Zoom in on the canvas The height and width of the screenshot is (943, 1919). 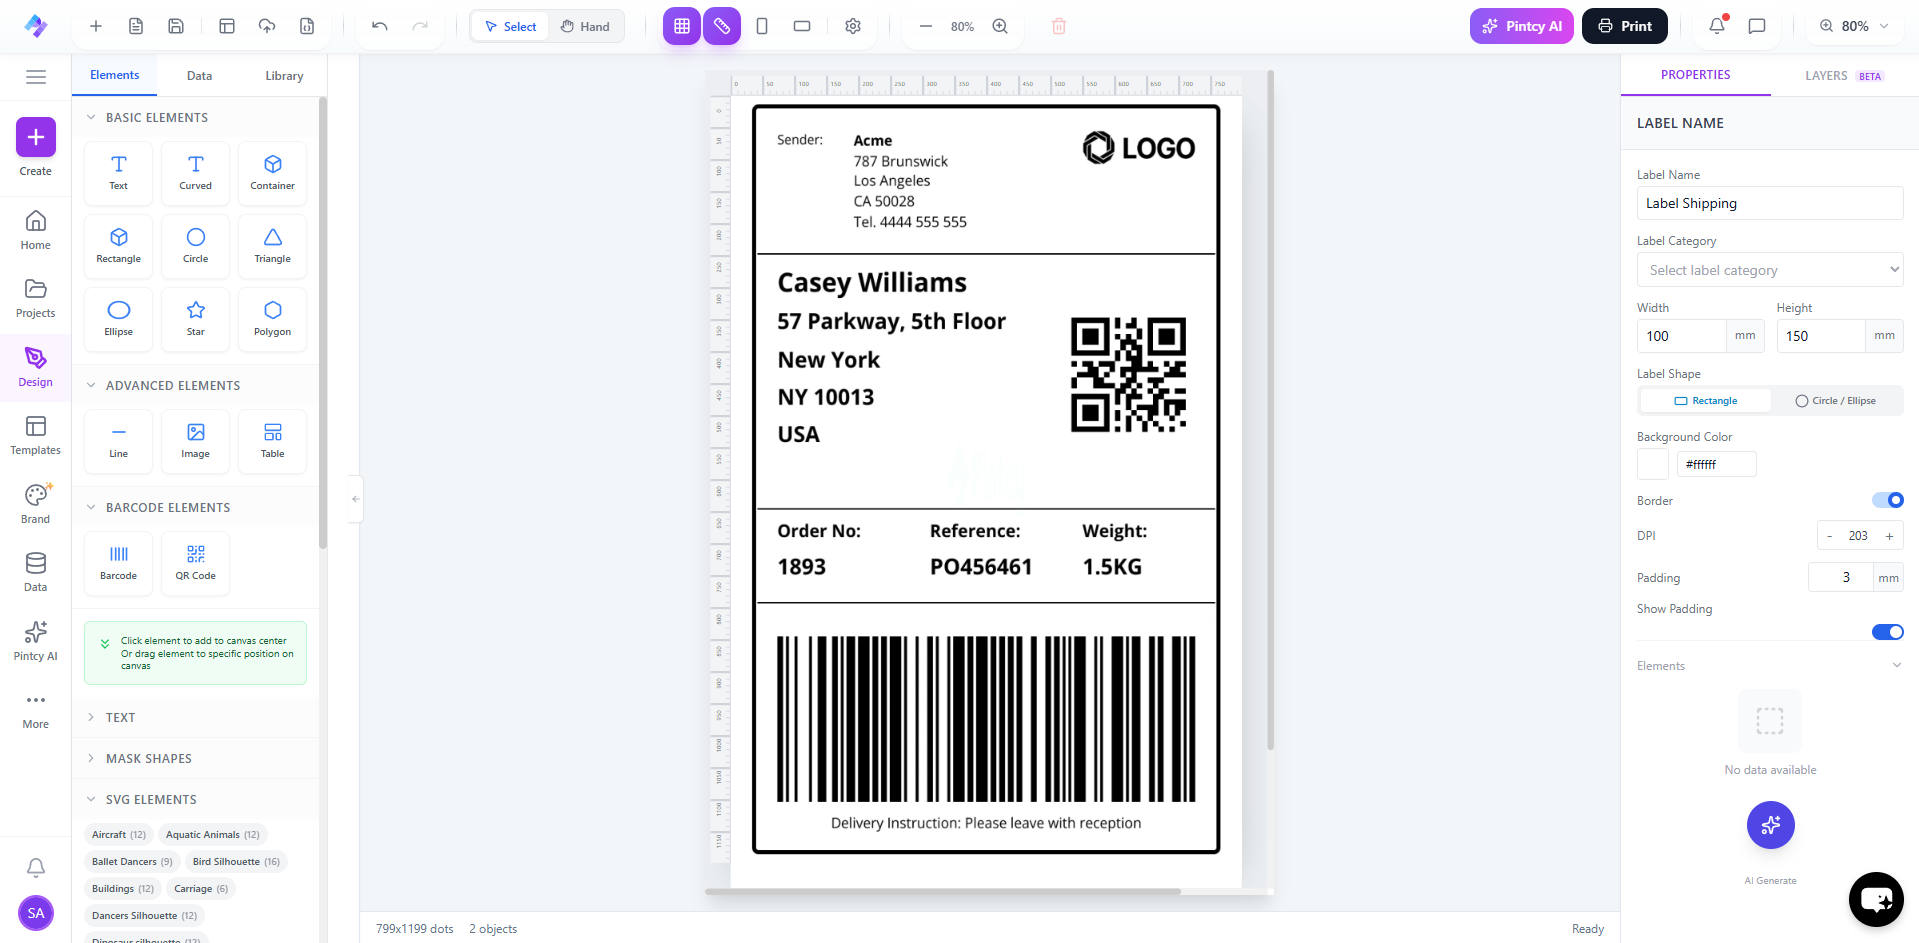click(1000, 26)
